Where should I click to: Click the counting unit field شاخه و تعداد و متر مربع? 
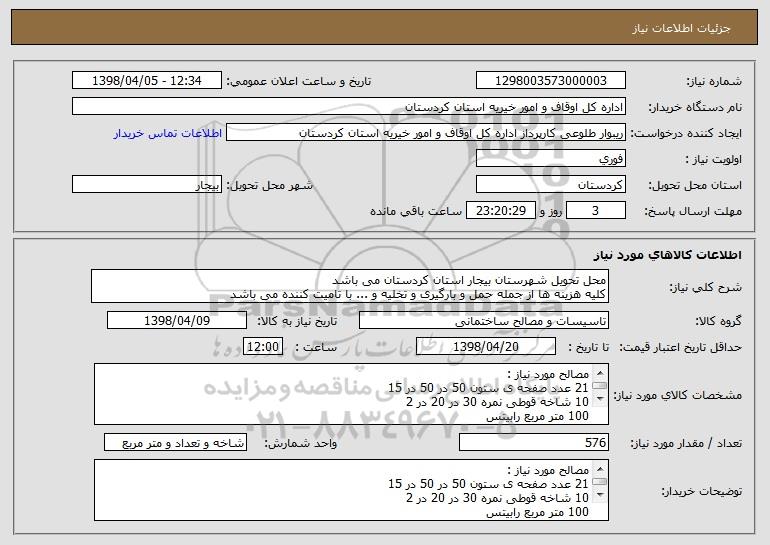tap(175, 442)
